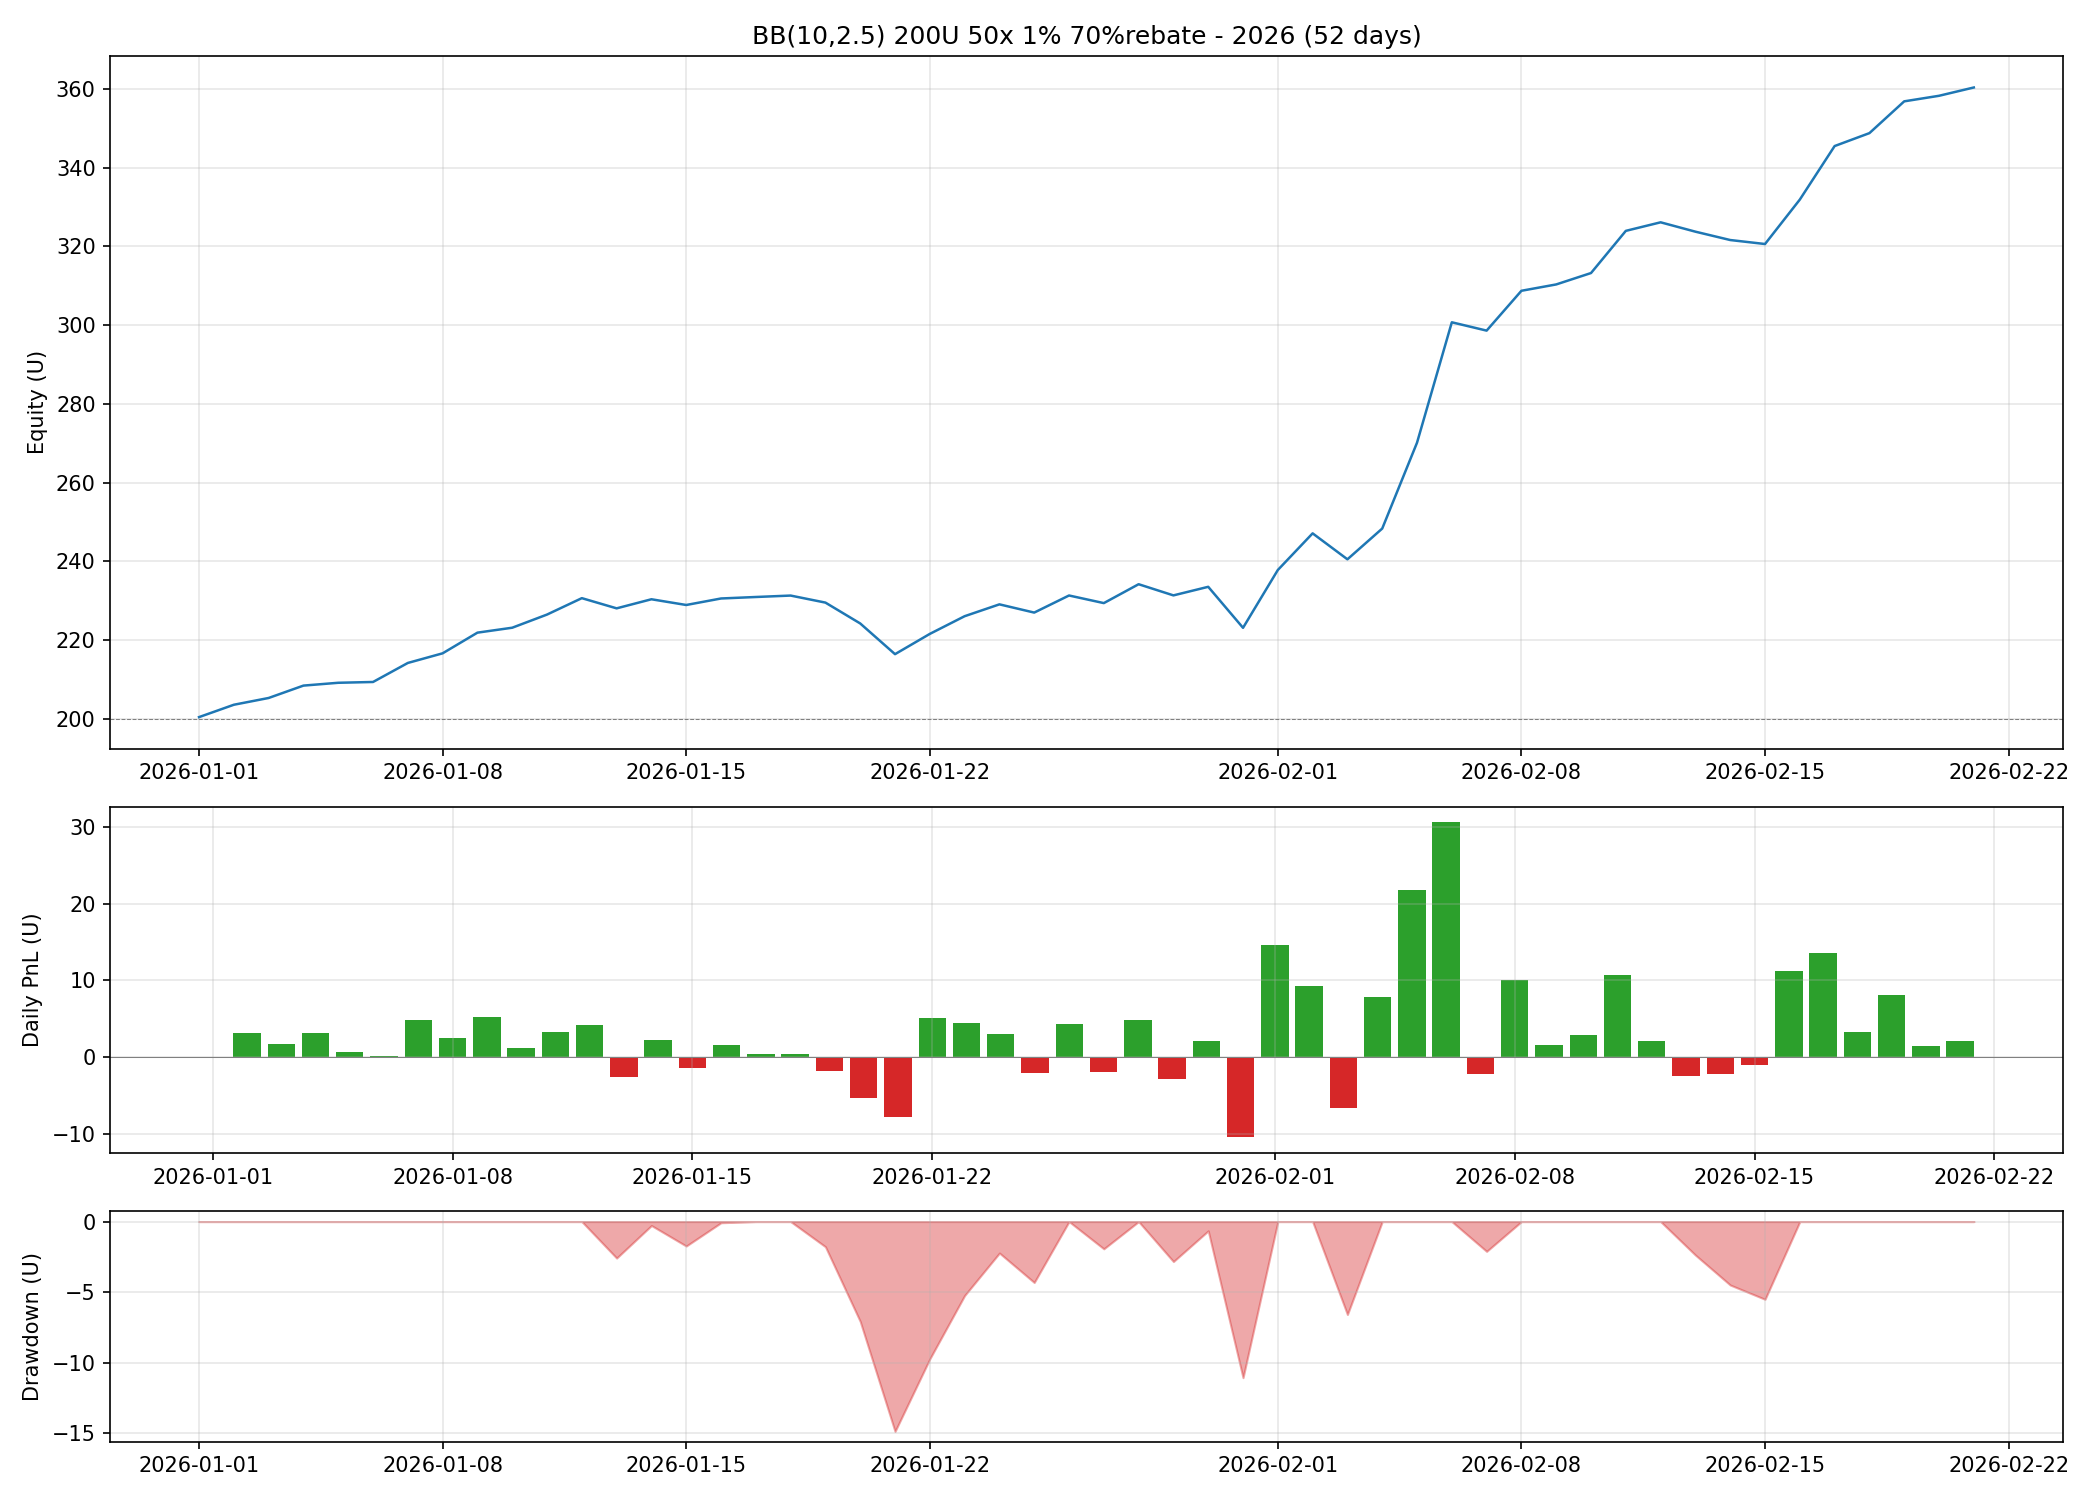Click the 360 tick on equity axis
2100x1500 pixels.
tap(77, 90)
